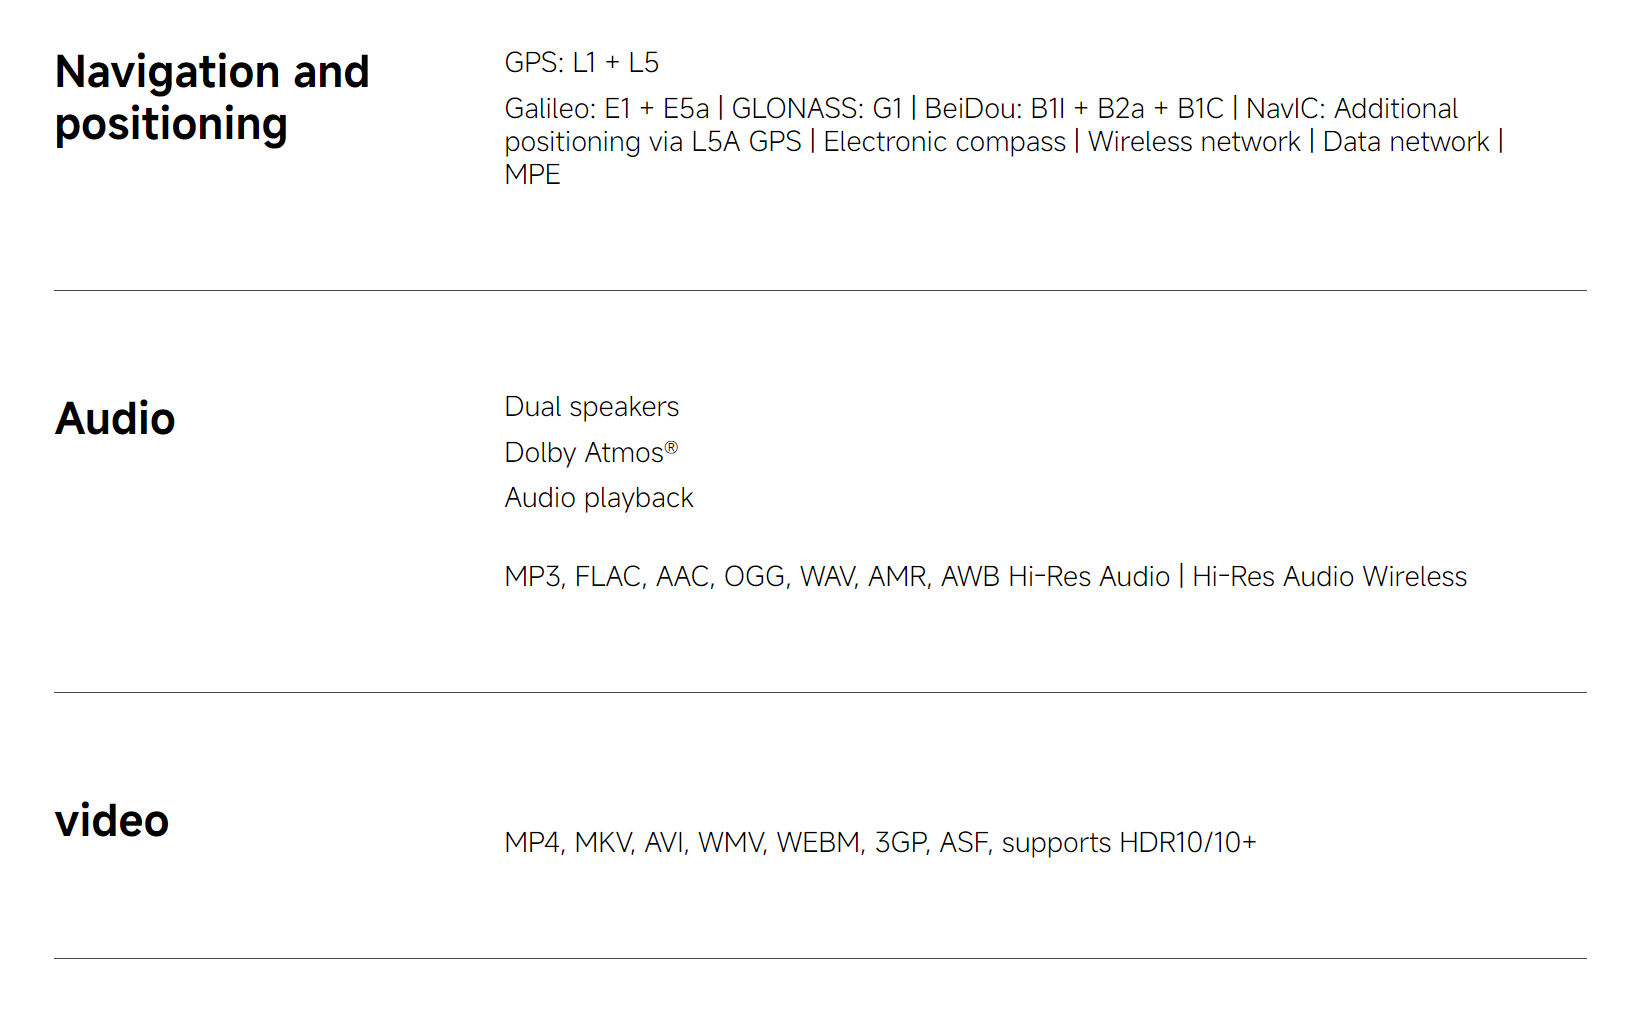Click the GPS: L1 + L5 line
The width and height of the screenshot is (1652, 1032).
click(582, 63)
